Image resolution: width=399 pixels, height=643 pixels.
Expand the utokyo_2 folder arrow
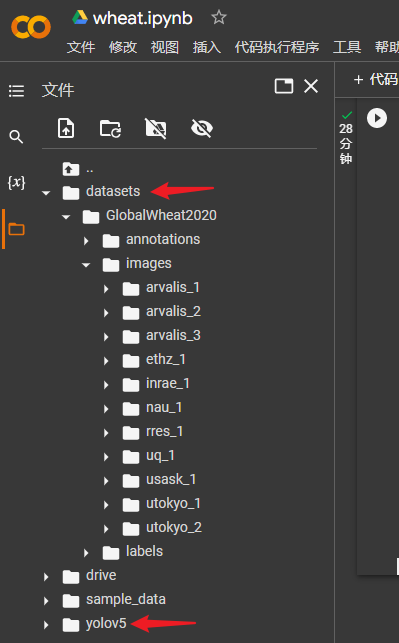click(106, 529)
